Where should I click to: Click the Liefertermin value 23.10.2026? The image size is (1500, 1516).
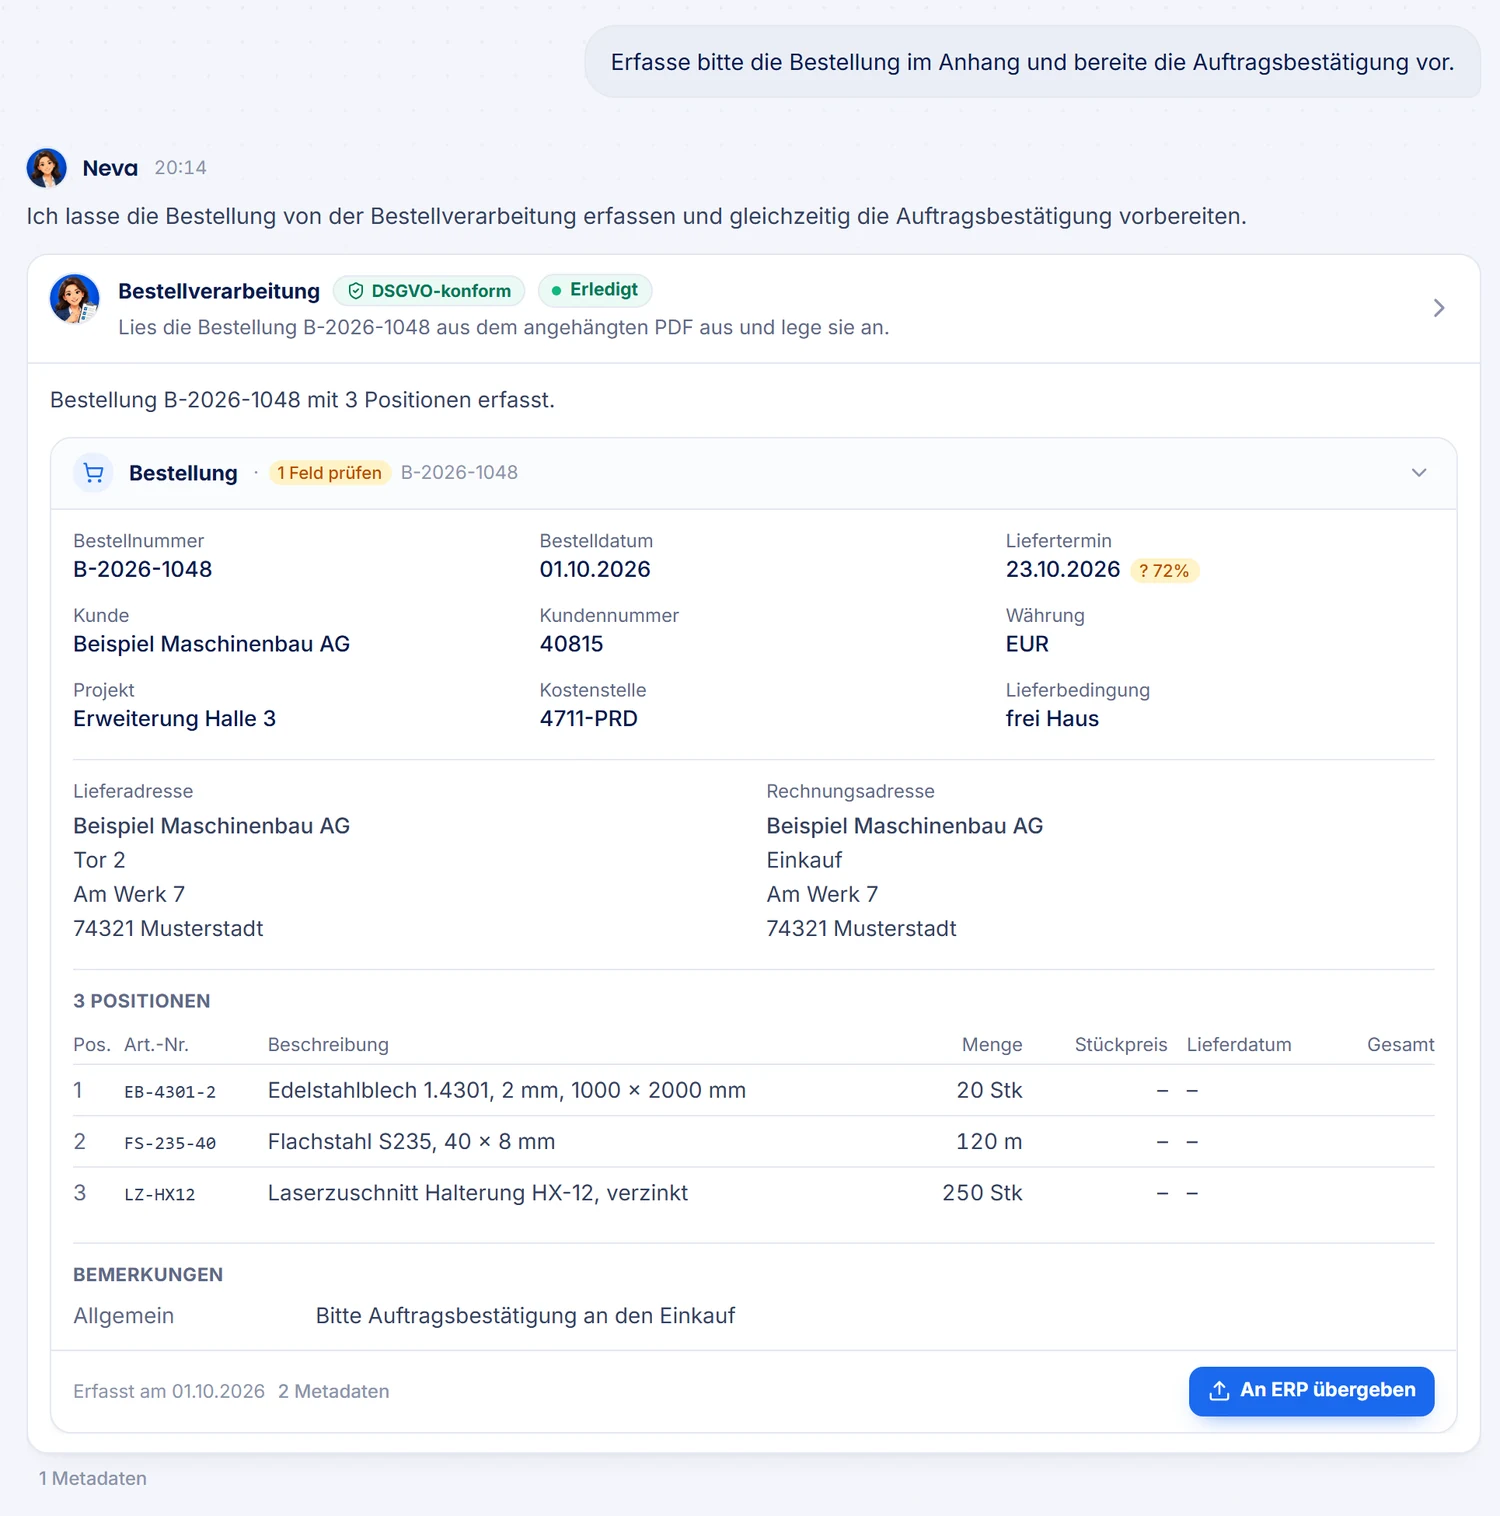click(x=1063, y=570)
